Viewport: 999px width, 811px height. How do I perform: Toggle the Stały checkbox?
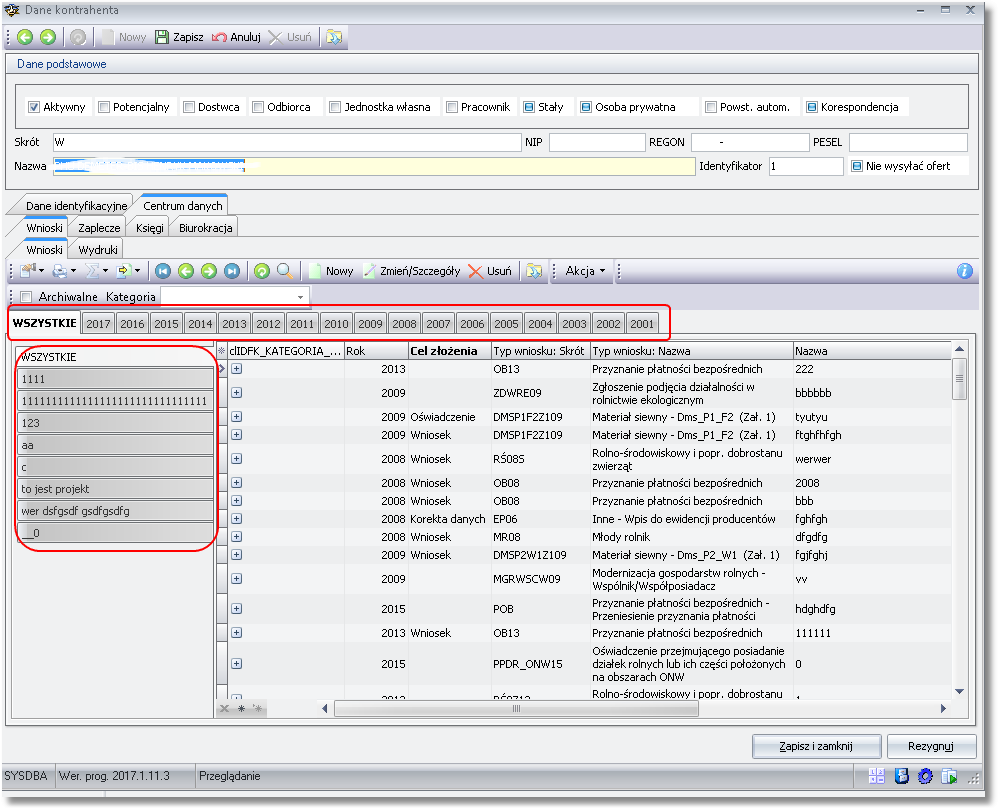(529, 107)
